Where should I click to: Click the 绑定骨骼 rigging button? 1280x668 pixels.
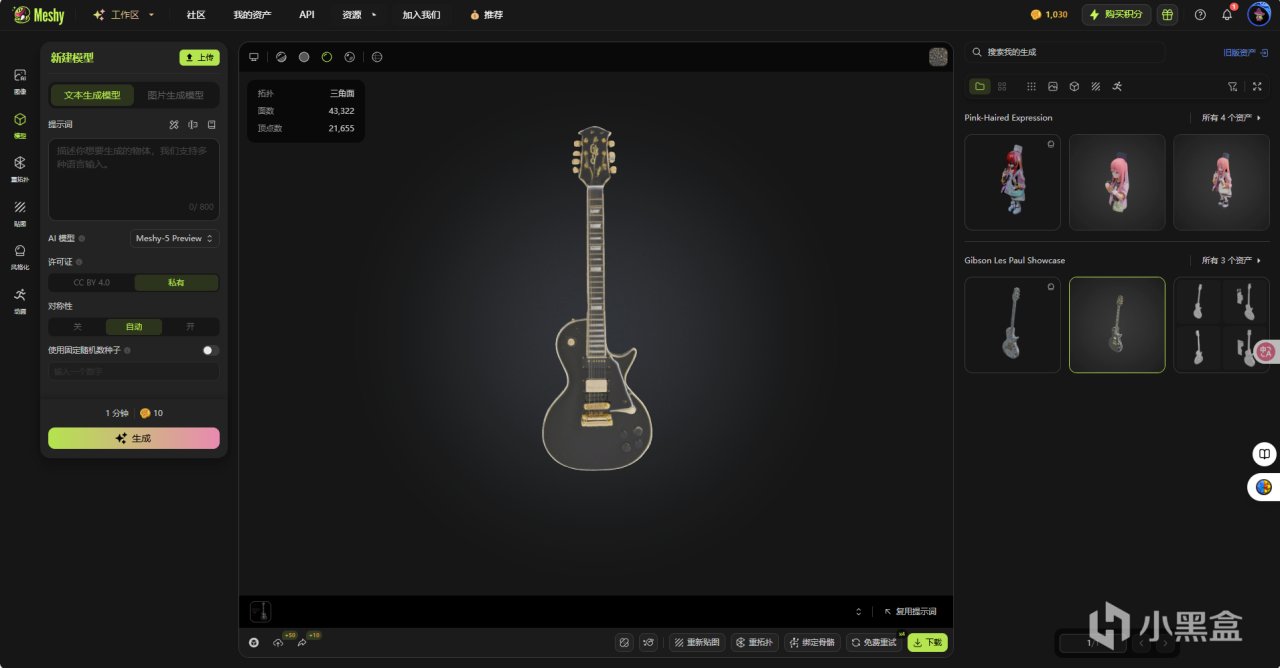(812, 642)
